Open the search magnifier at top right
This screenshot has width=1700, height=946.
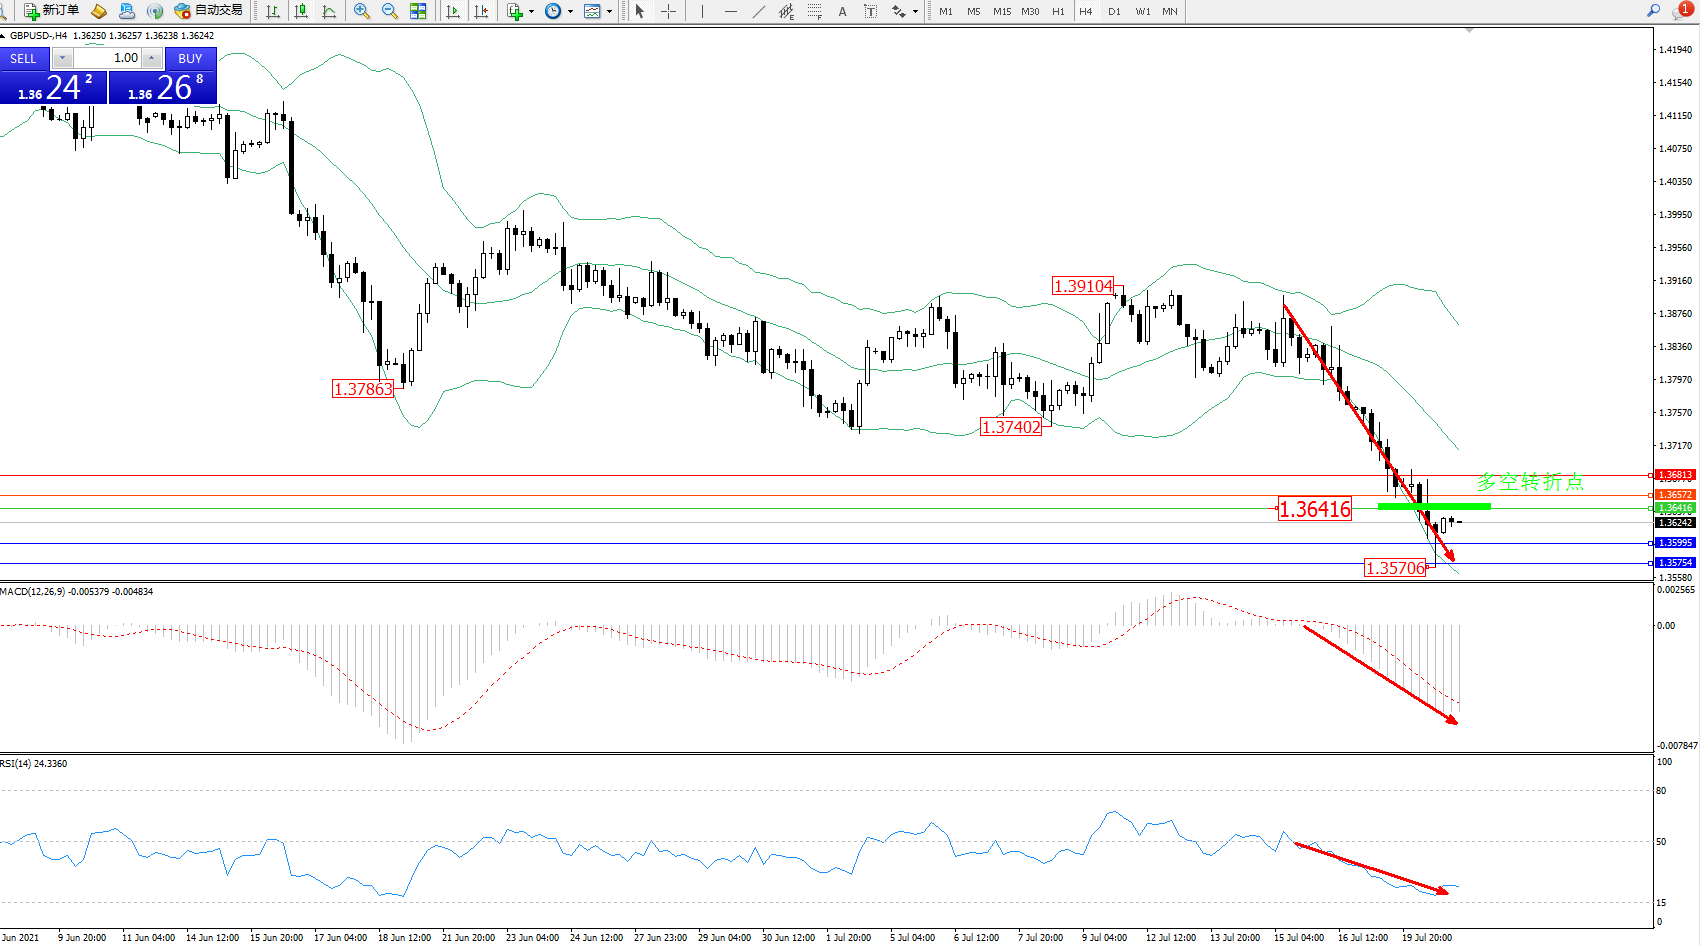1654,11
